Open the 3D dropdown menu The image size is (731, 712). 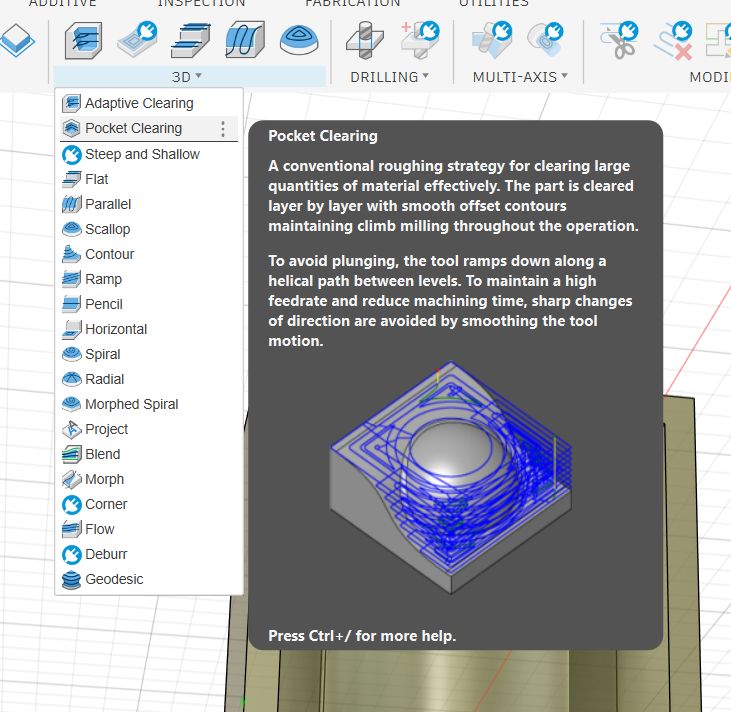(186, 76)
